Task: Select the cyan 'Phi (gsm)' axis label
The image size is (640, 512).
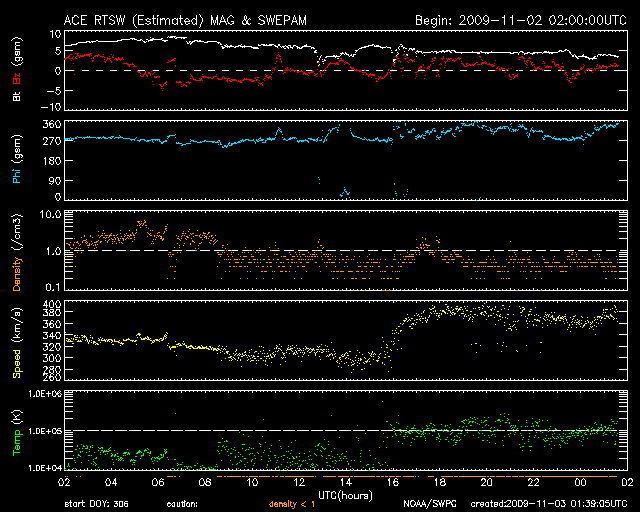Action: coord(17,159)
